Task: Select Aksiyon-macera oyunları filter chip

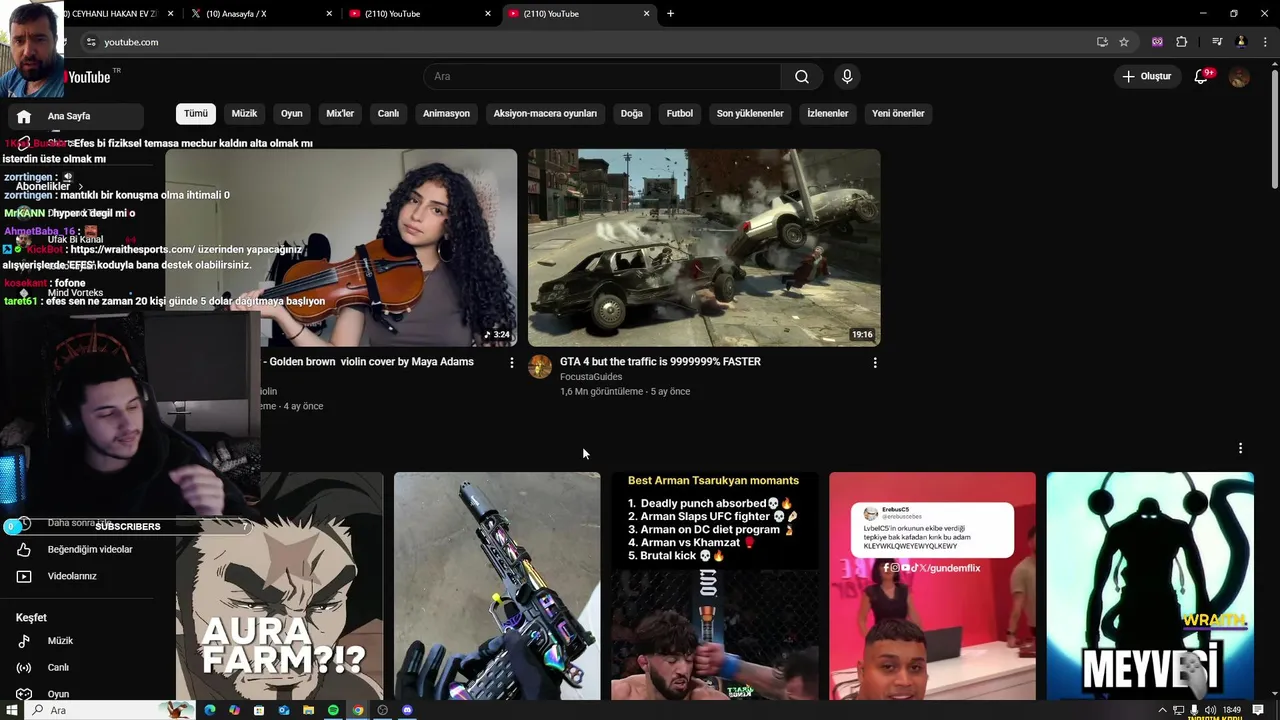Action: pos(545,114)
